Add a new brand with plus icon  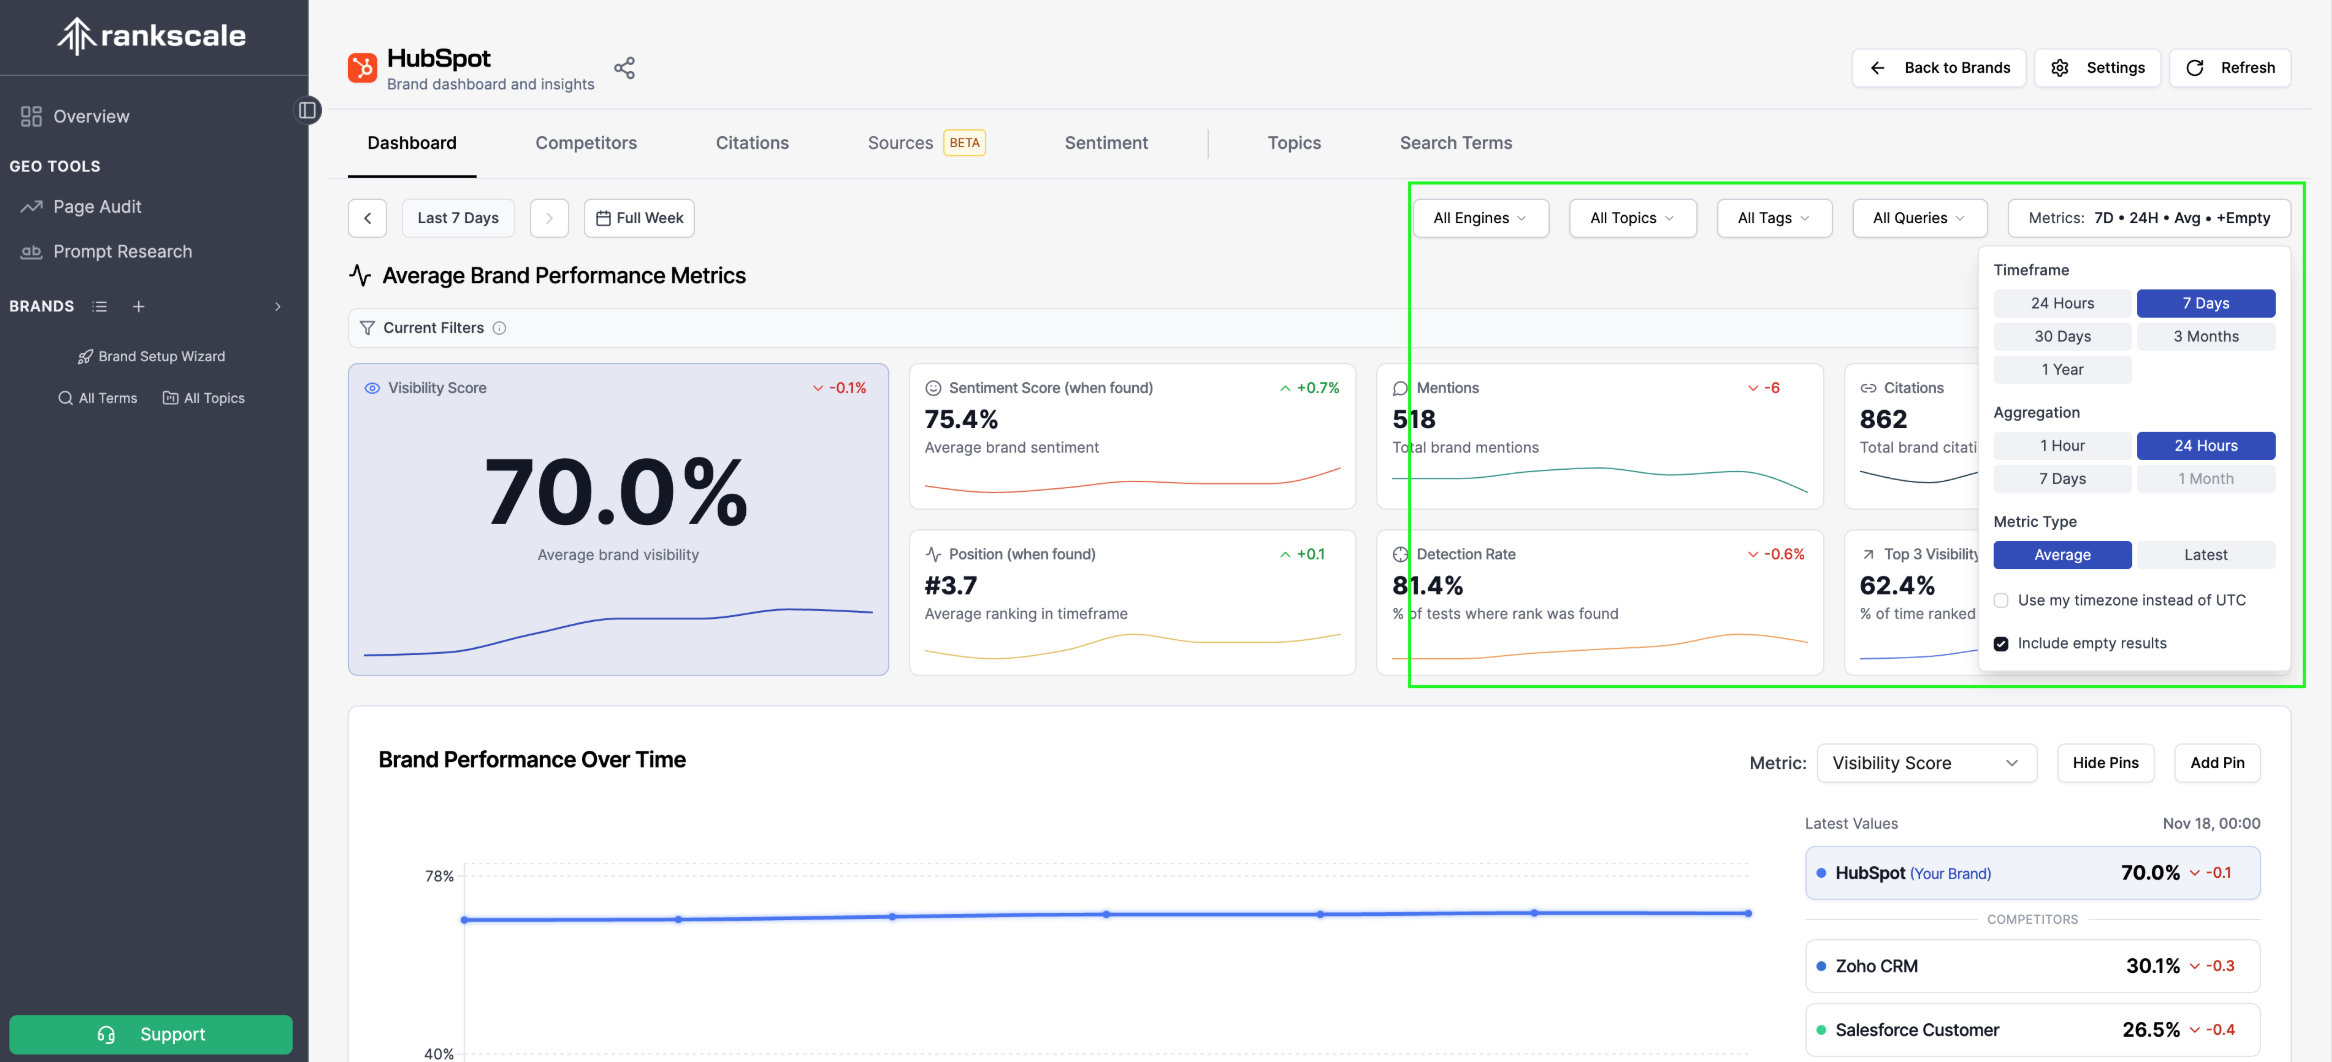pos(139,306)
